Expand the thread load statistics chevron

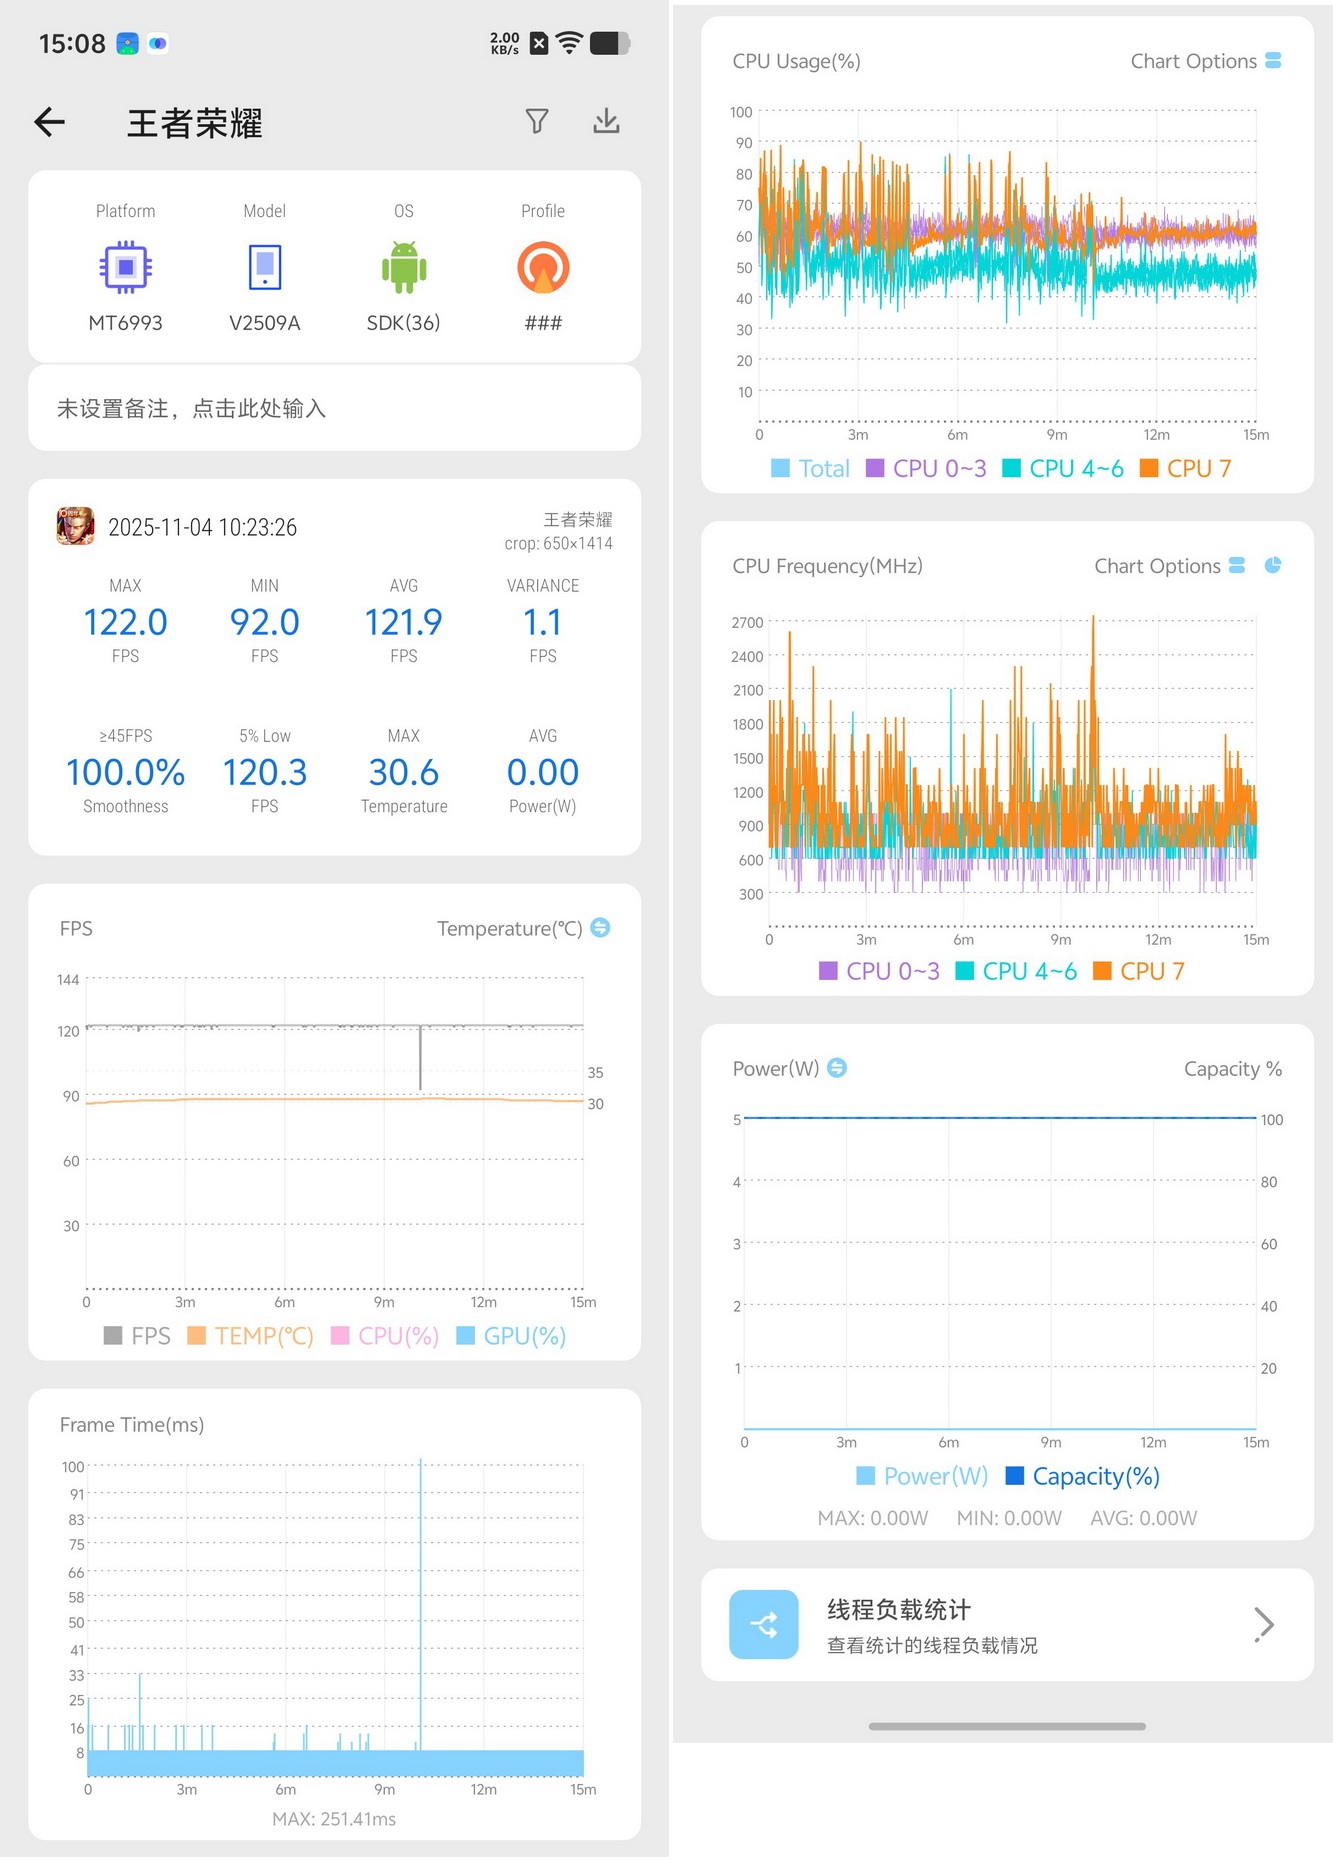click(1264, 1624)
